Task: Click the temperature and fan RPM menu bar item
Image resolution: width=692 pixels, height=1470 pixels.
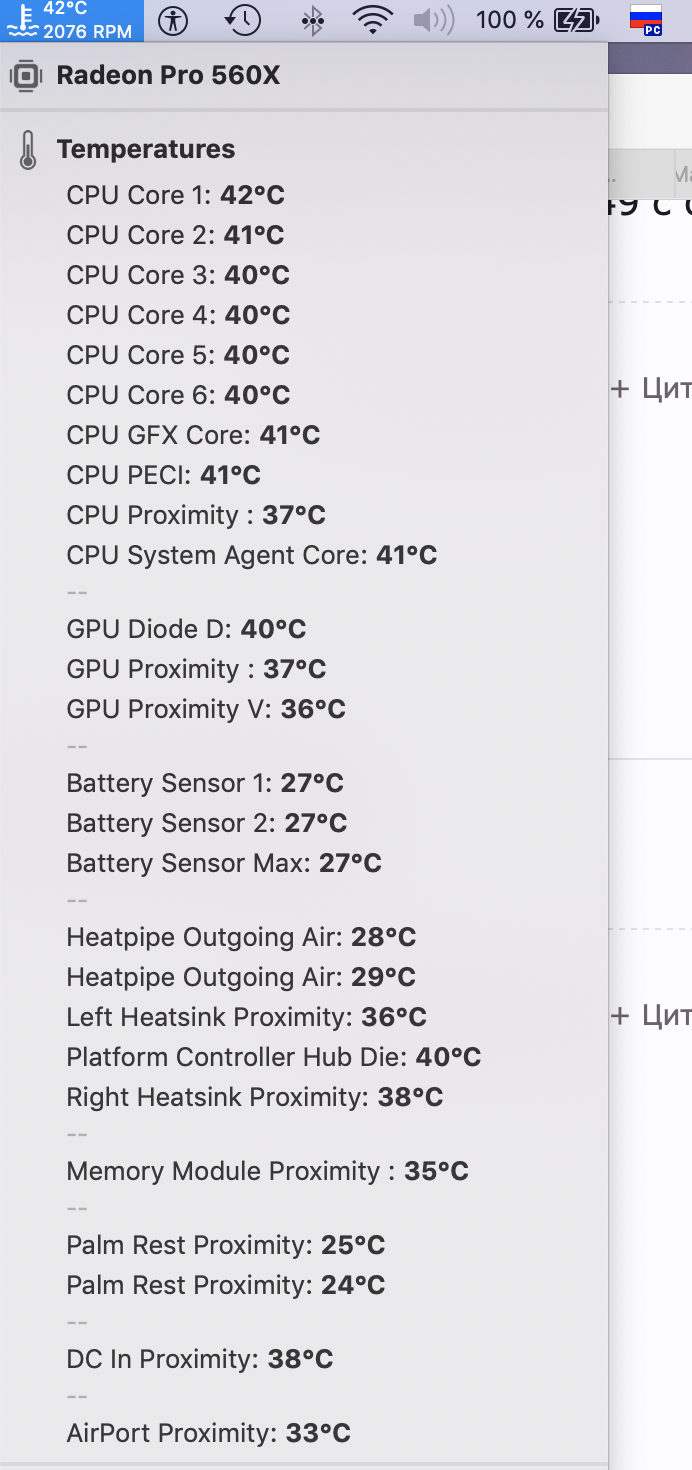Action: click(72, 20)
